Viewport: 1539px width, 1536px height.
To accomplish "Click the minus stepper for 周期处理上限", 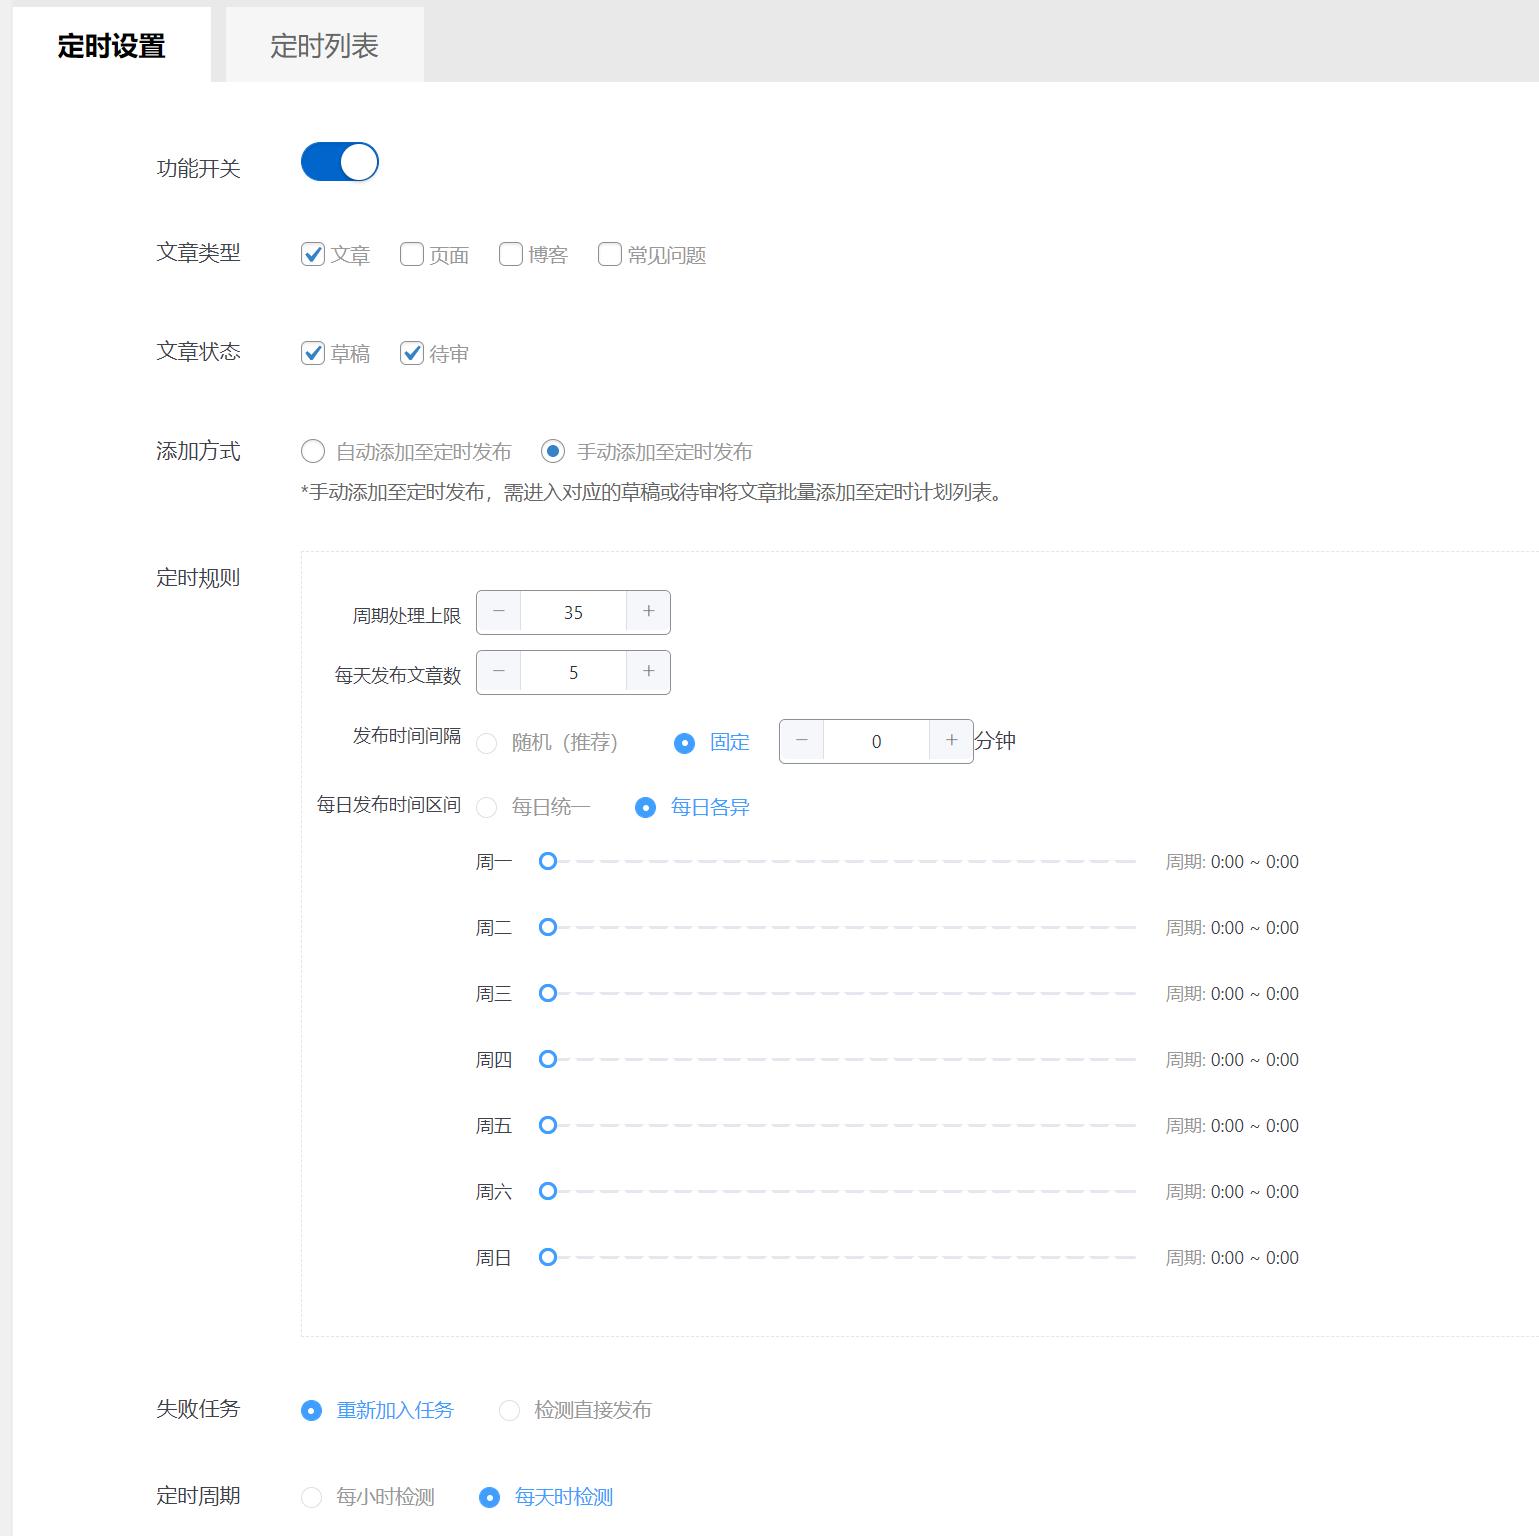I will tap(497, 612).
